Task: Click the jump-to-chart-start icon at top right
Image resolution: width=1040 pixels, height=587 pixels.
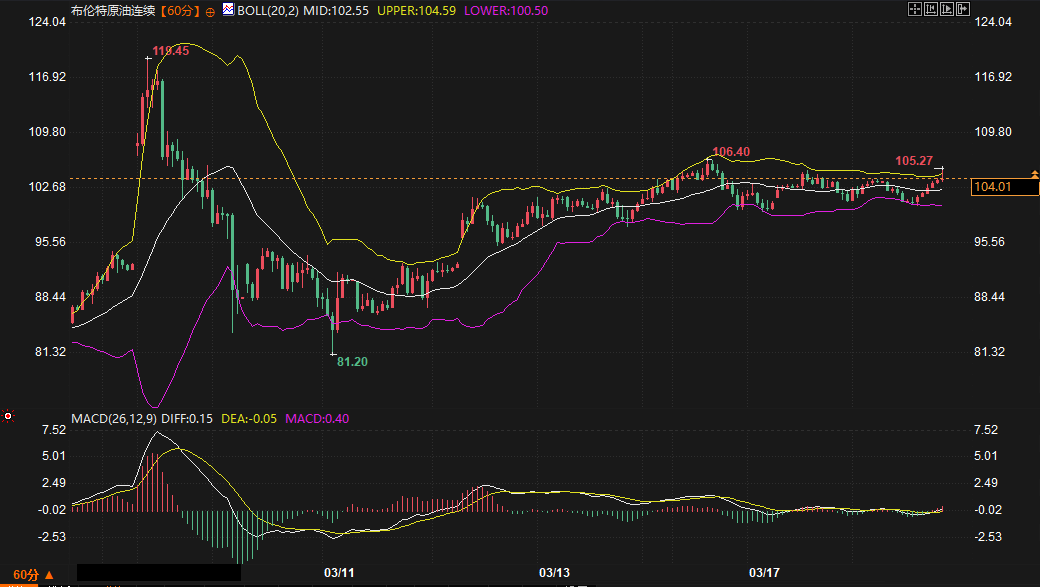Action: coord(931,9)
